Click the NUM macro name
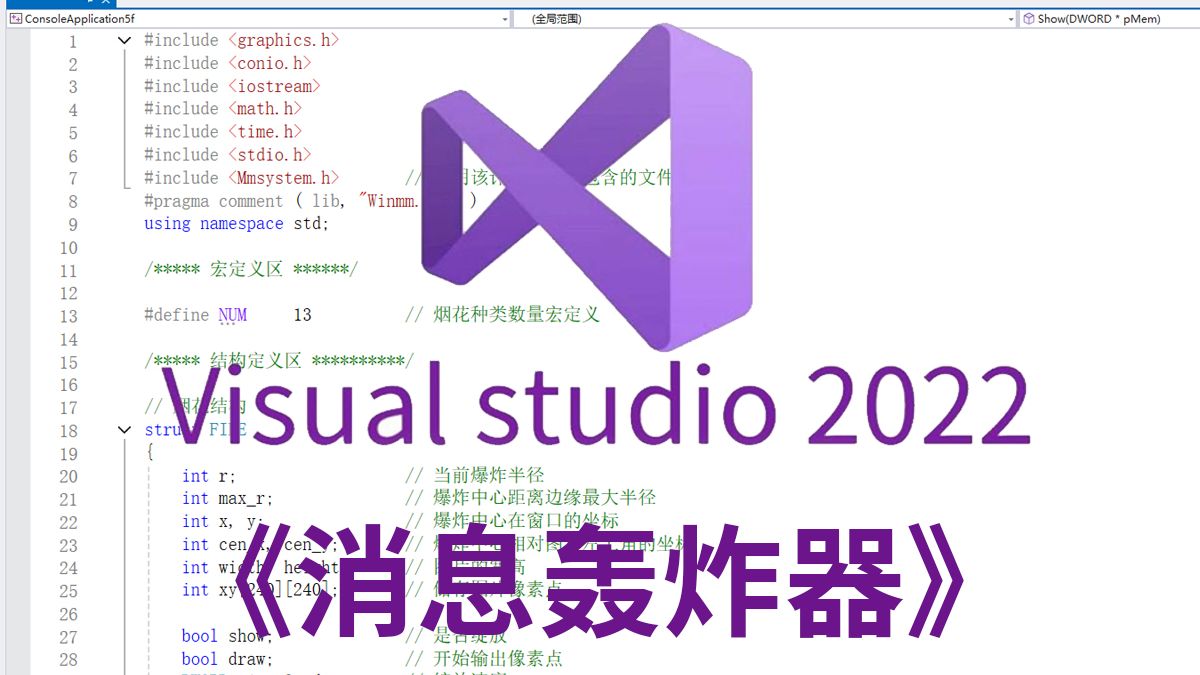 tap(232, 316)
